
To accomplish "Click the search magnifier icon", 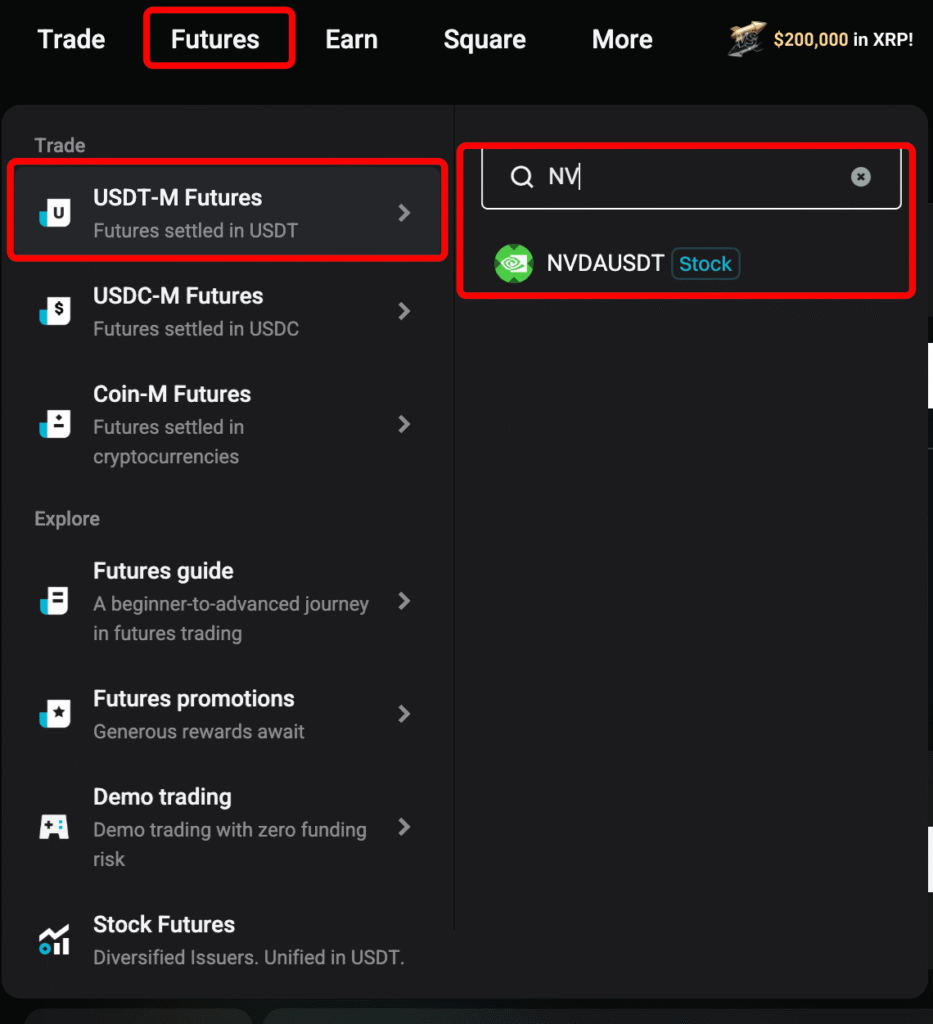I will 522,177.
